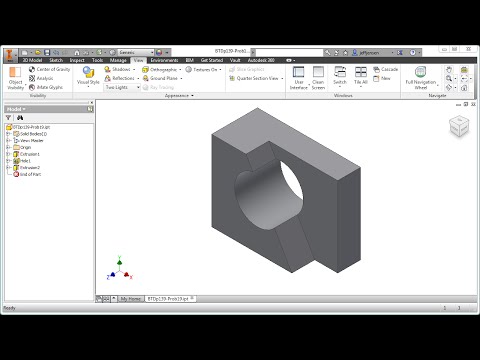Screen dimensions: 480x360
Task: Open the Orthographic dropdown arrow
Action: point(180,70)
